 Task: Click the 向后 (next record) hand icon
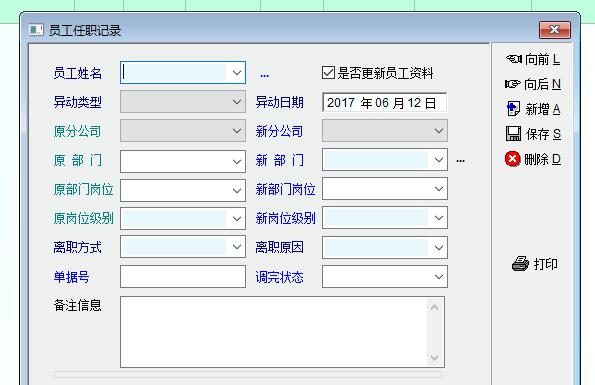click(x=512, y=84)
